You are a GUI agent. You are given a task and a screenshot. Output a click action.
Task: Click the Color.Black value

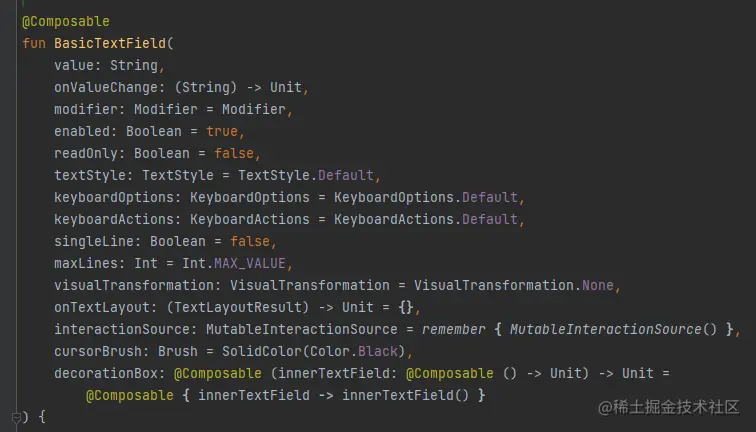pos(354,351)
